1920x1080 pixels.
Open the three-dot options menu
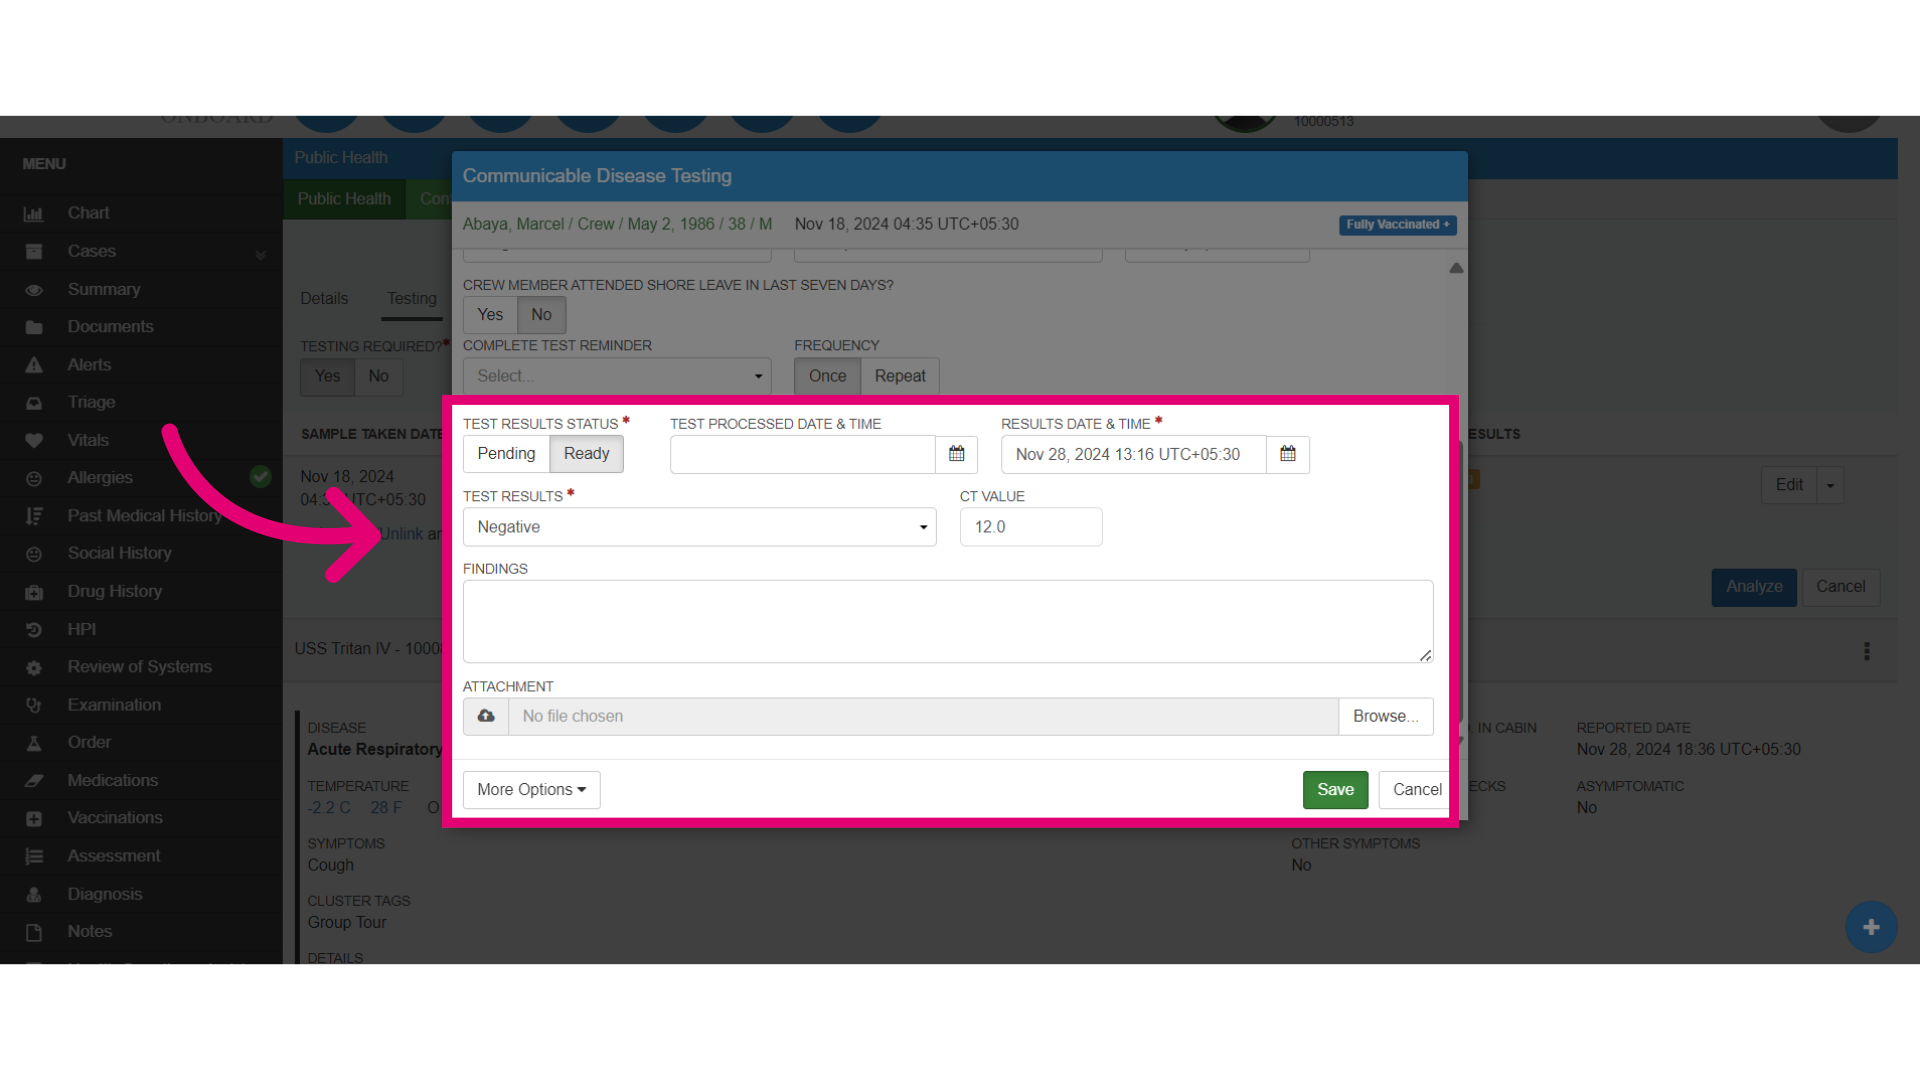(1866, 651)
